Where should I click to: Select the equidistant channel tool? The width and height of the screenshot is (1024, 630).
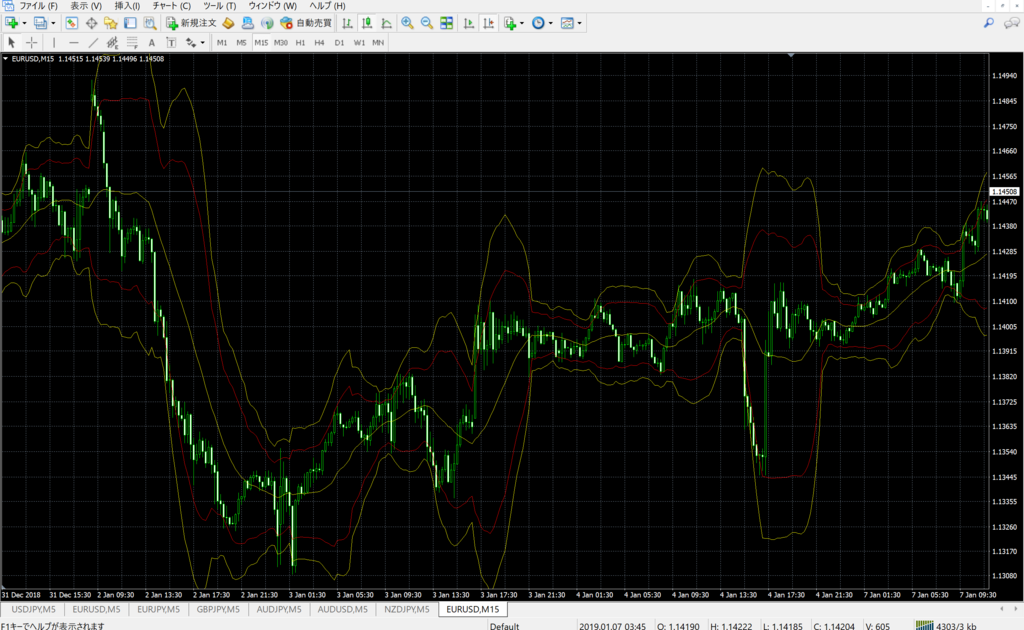point(112,42)
